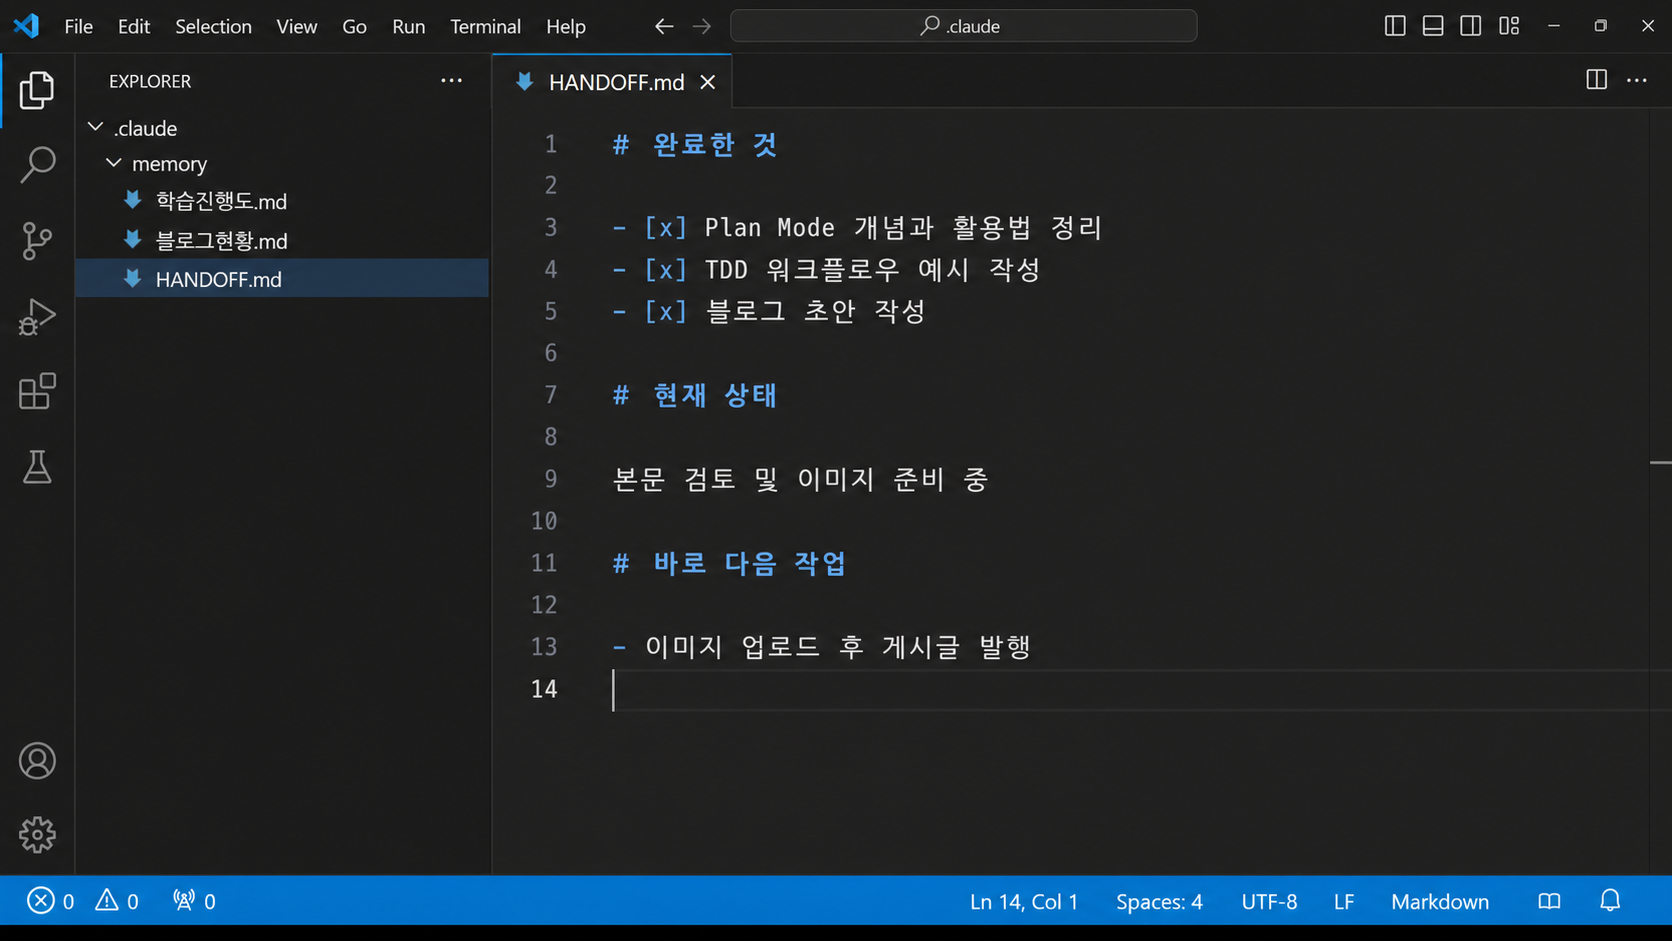Screen dimensions: 1672x941
Task: Toggle the secondary side bar layout icon
Action: click(x=1471, y=26)
